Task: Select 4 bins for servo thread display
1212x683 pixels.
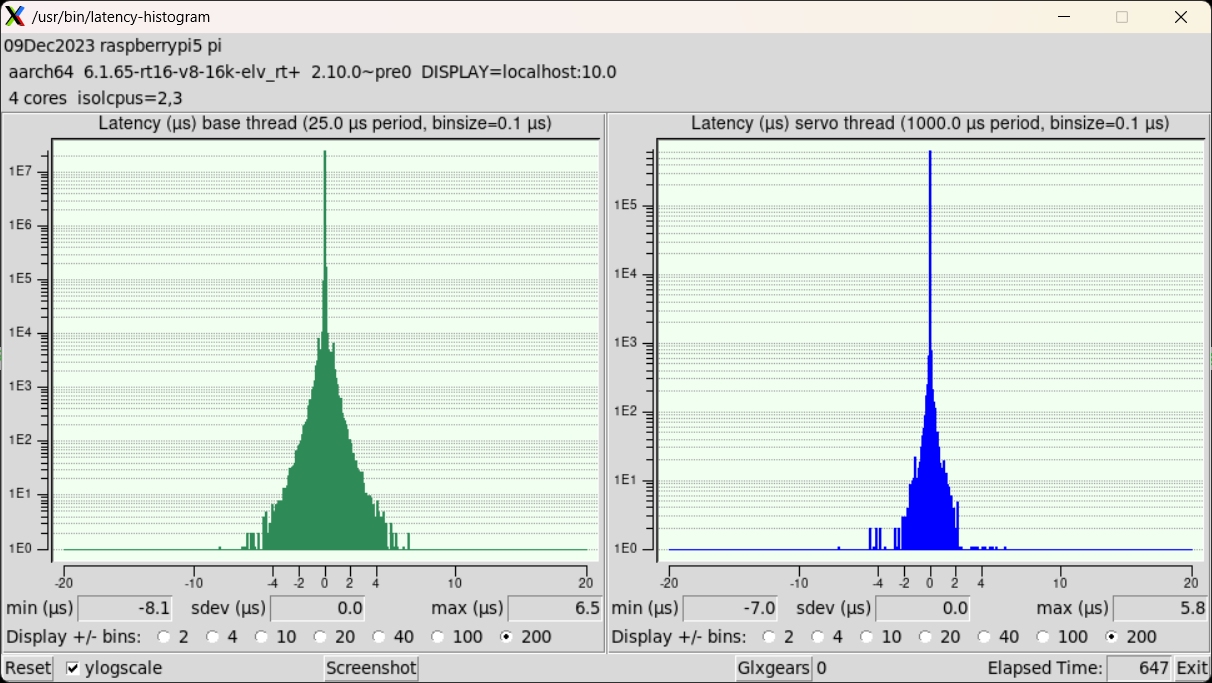Action: (818, 636)
